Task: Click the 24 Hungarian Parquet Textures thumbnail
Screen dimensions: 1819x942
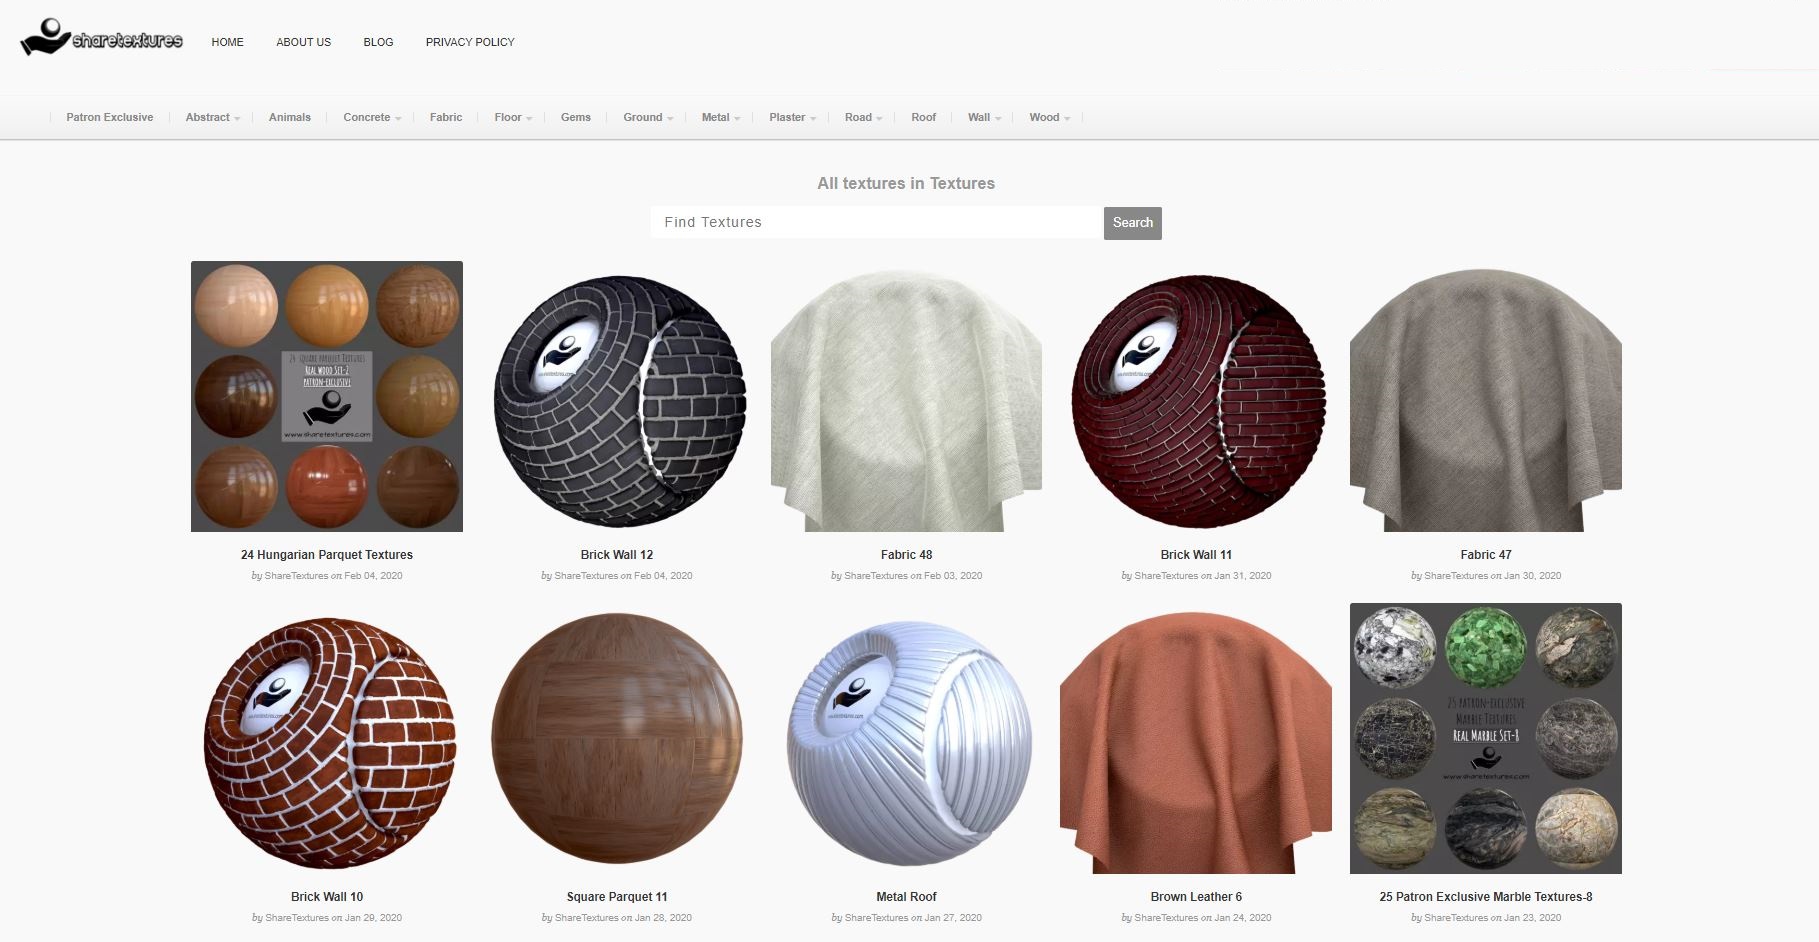Action: (x=326, y=396)
